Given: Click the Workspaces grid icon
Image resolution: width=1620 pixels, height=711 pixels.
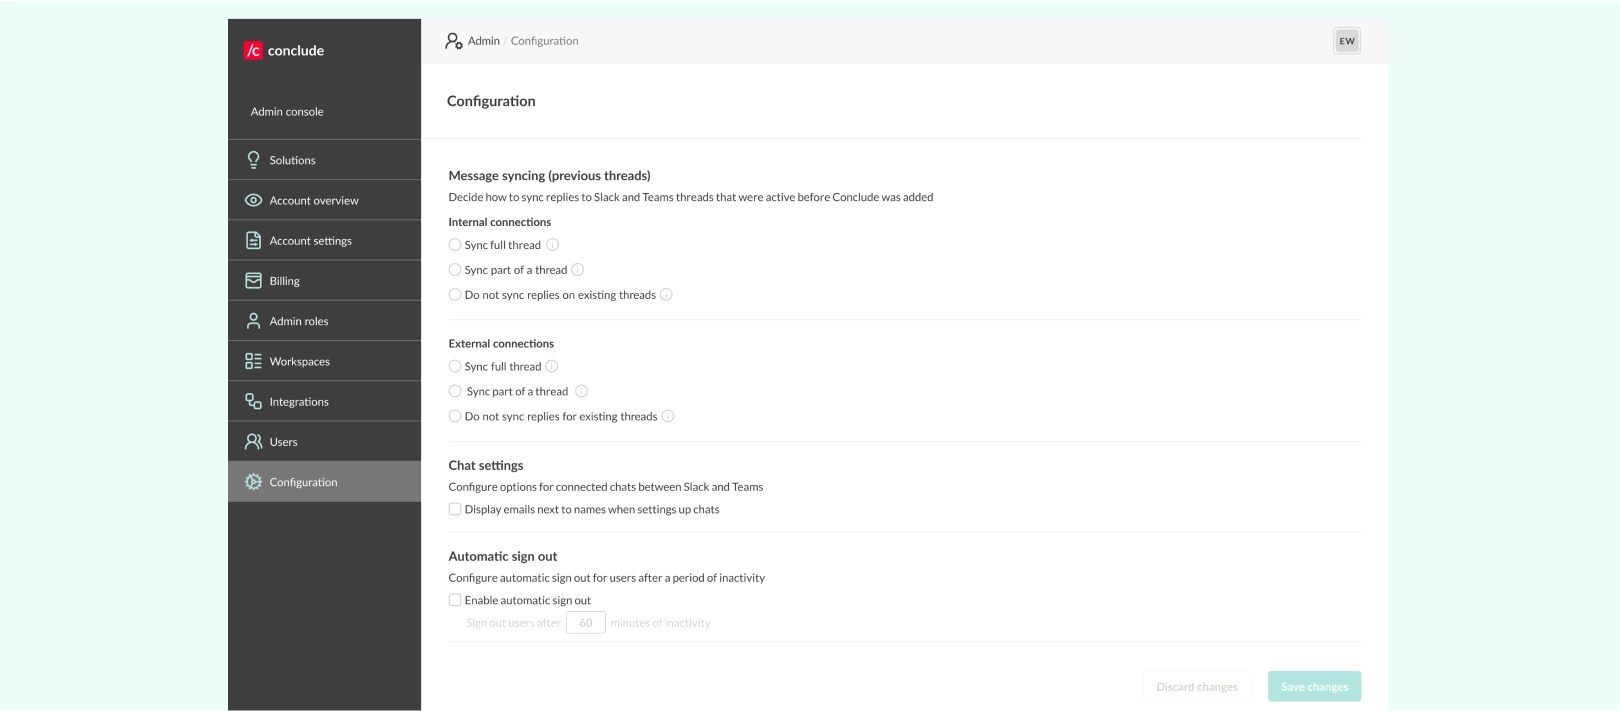Looking at the screenshot, I should pos(253,361).
